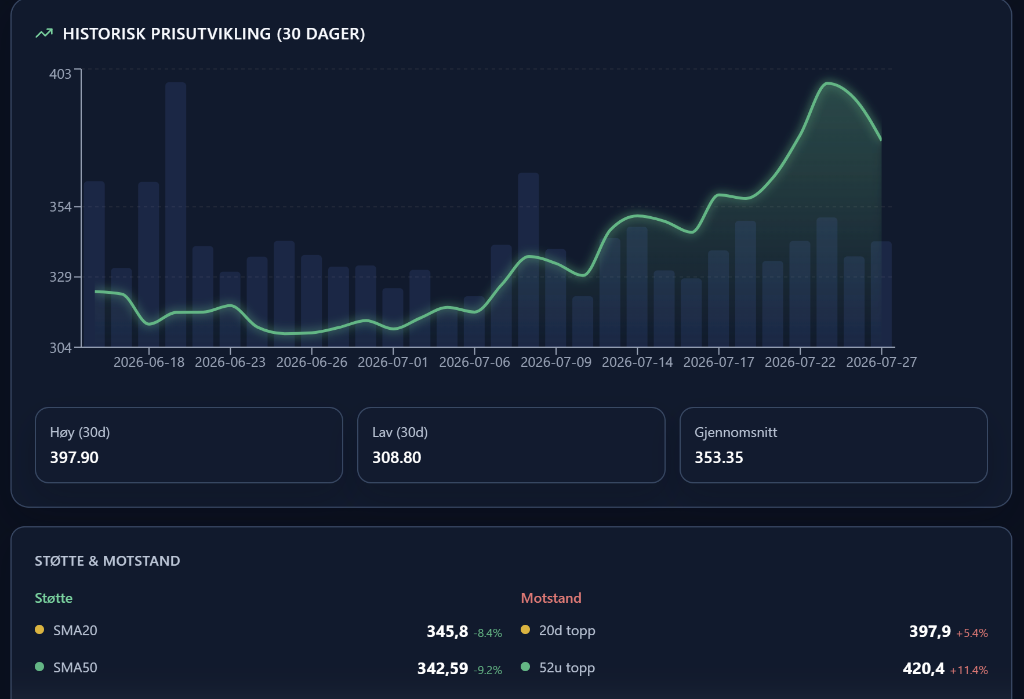Click the +5.4% change figure
1024x699 pixels.
(x=972, y=633)
